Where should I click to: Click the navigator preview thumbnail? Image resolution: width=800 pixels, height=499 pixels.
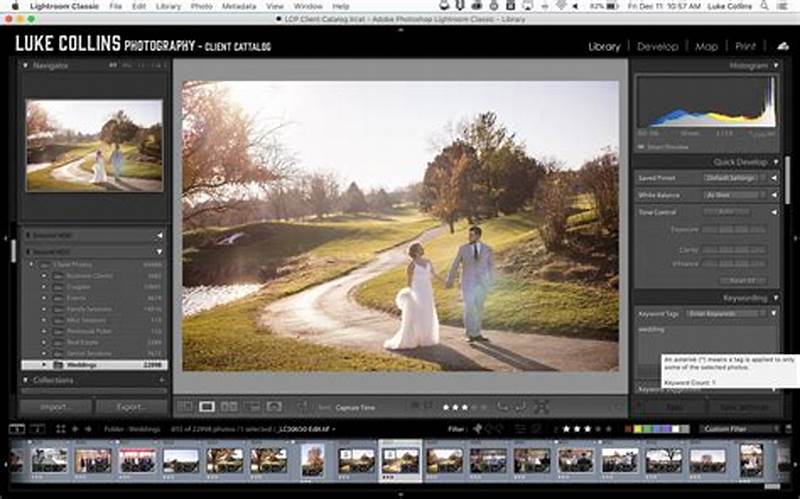click(x=94, y=145)
